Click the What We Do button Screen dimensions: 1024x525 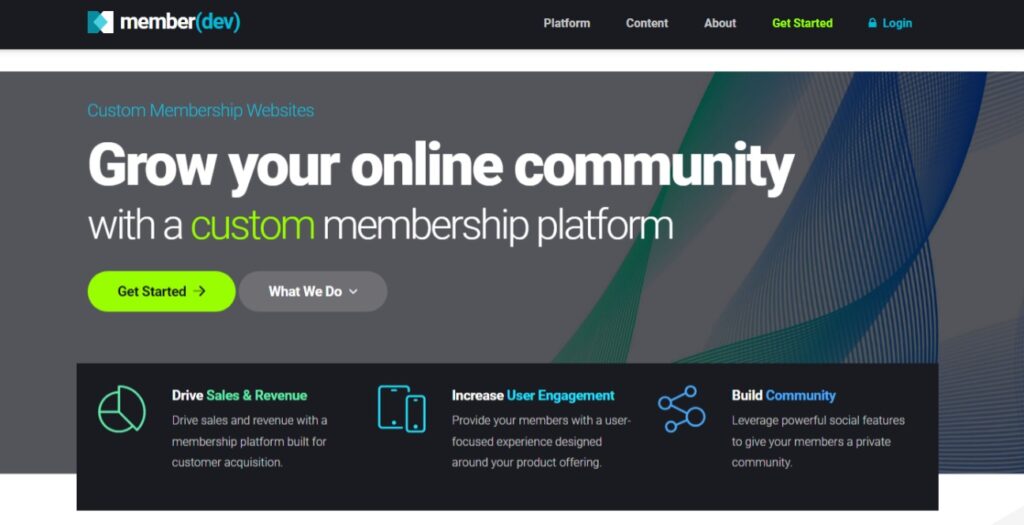tap(313, 291)
